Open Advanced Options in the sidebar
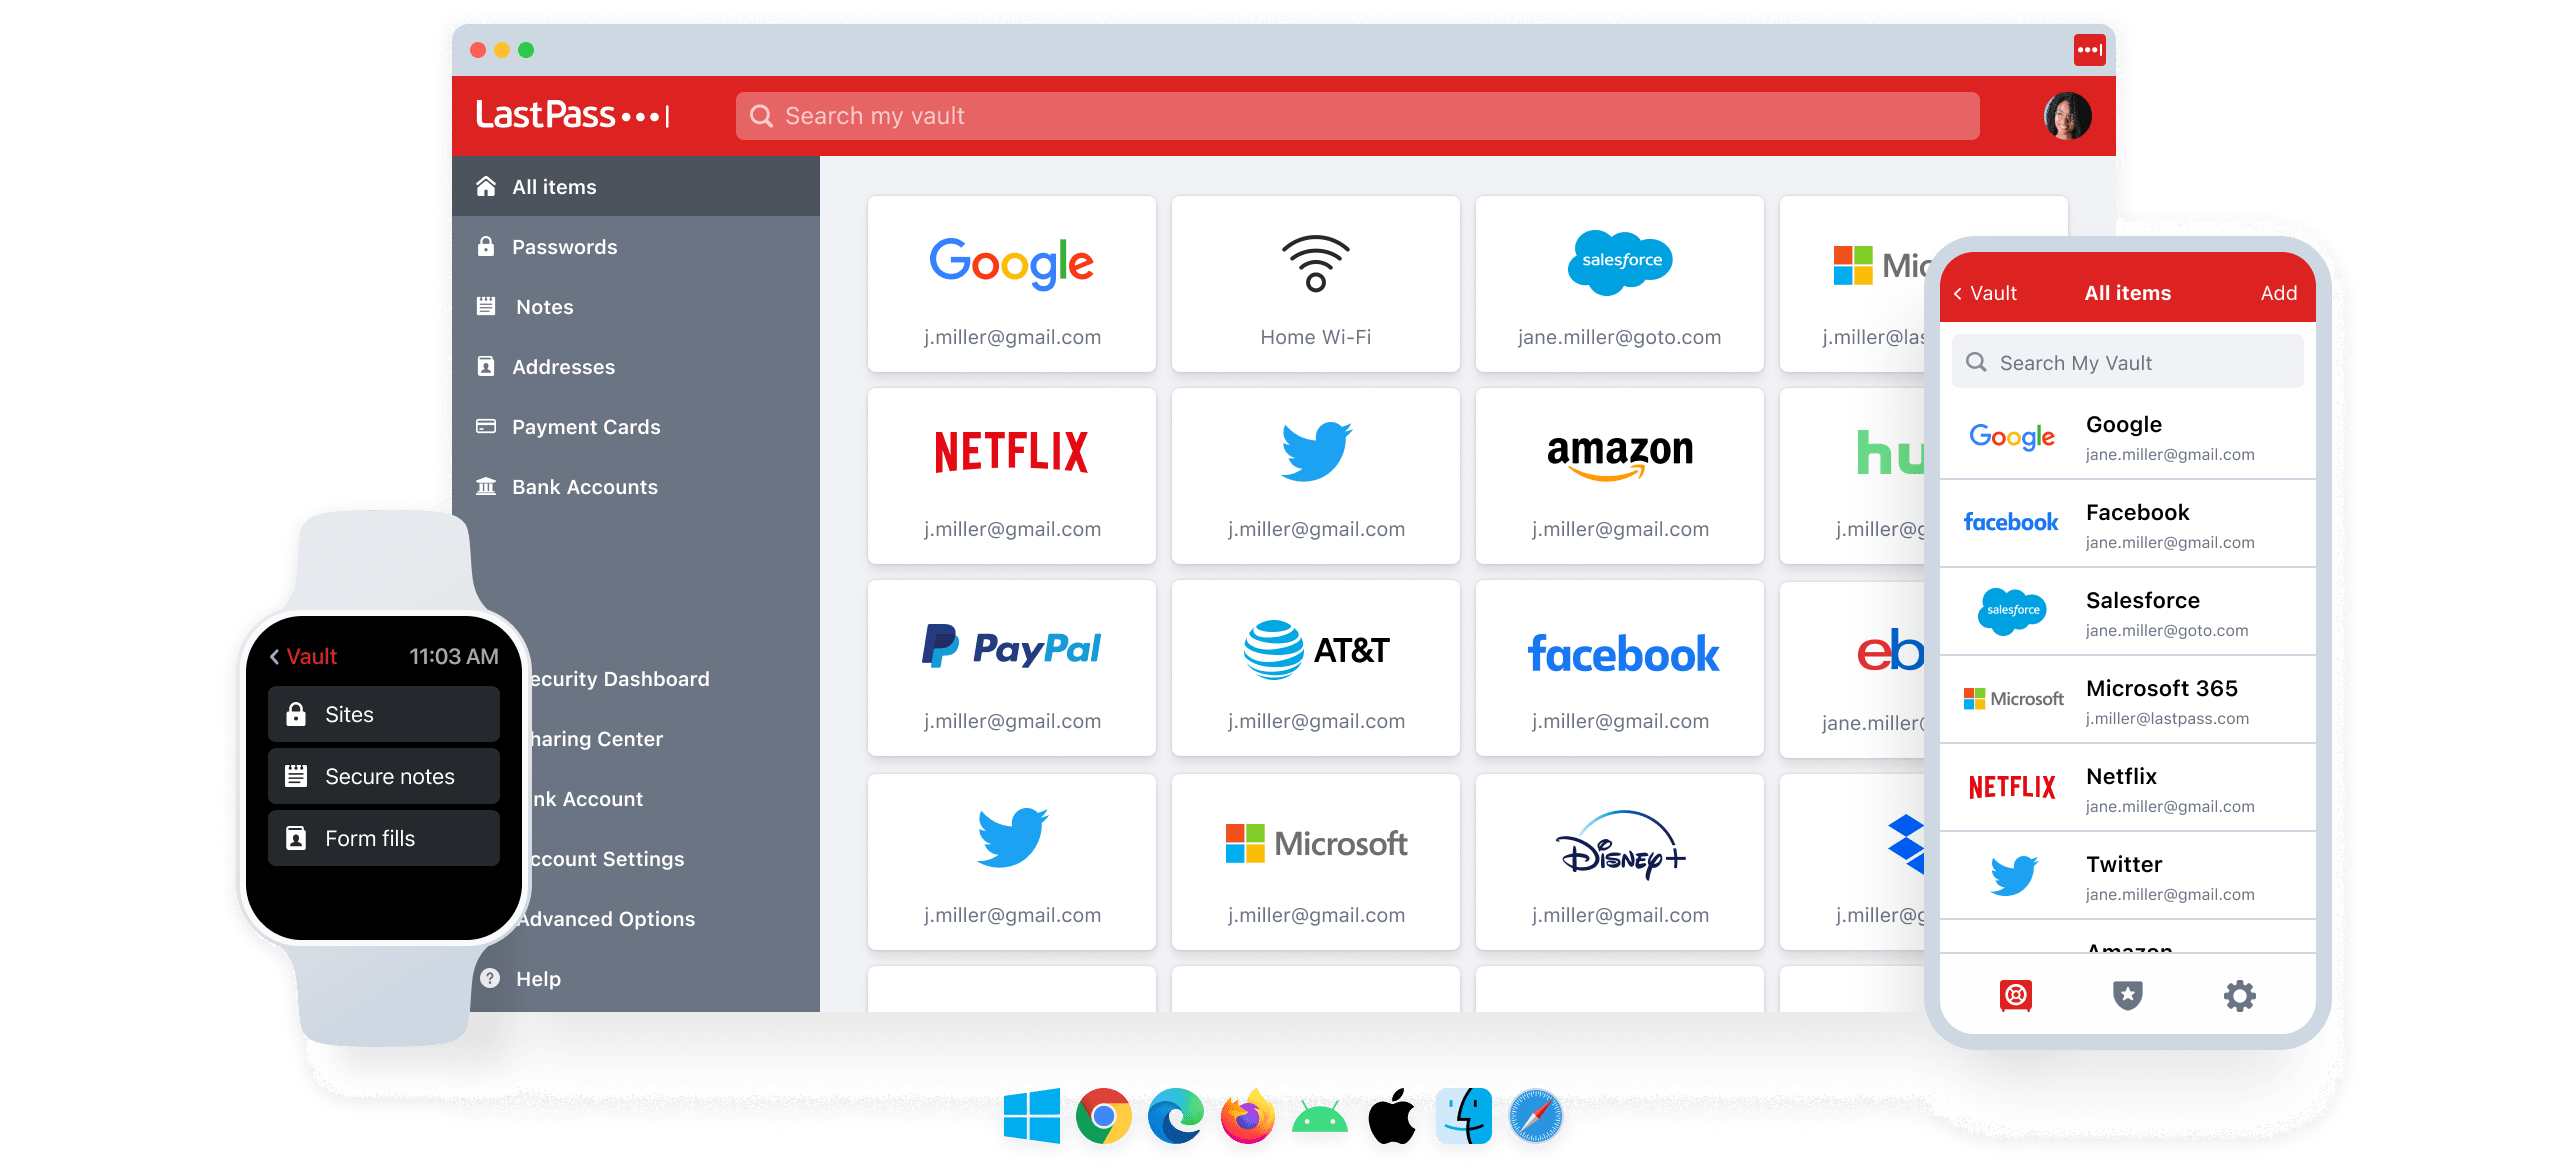 [608, 919]
